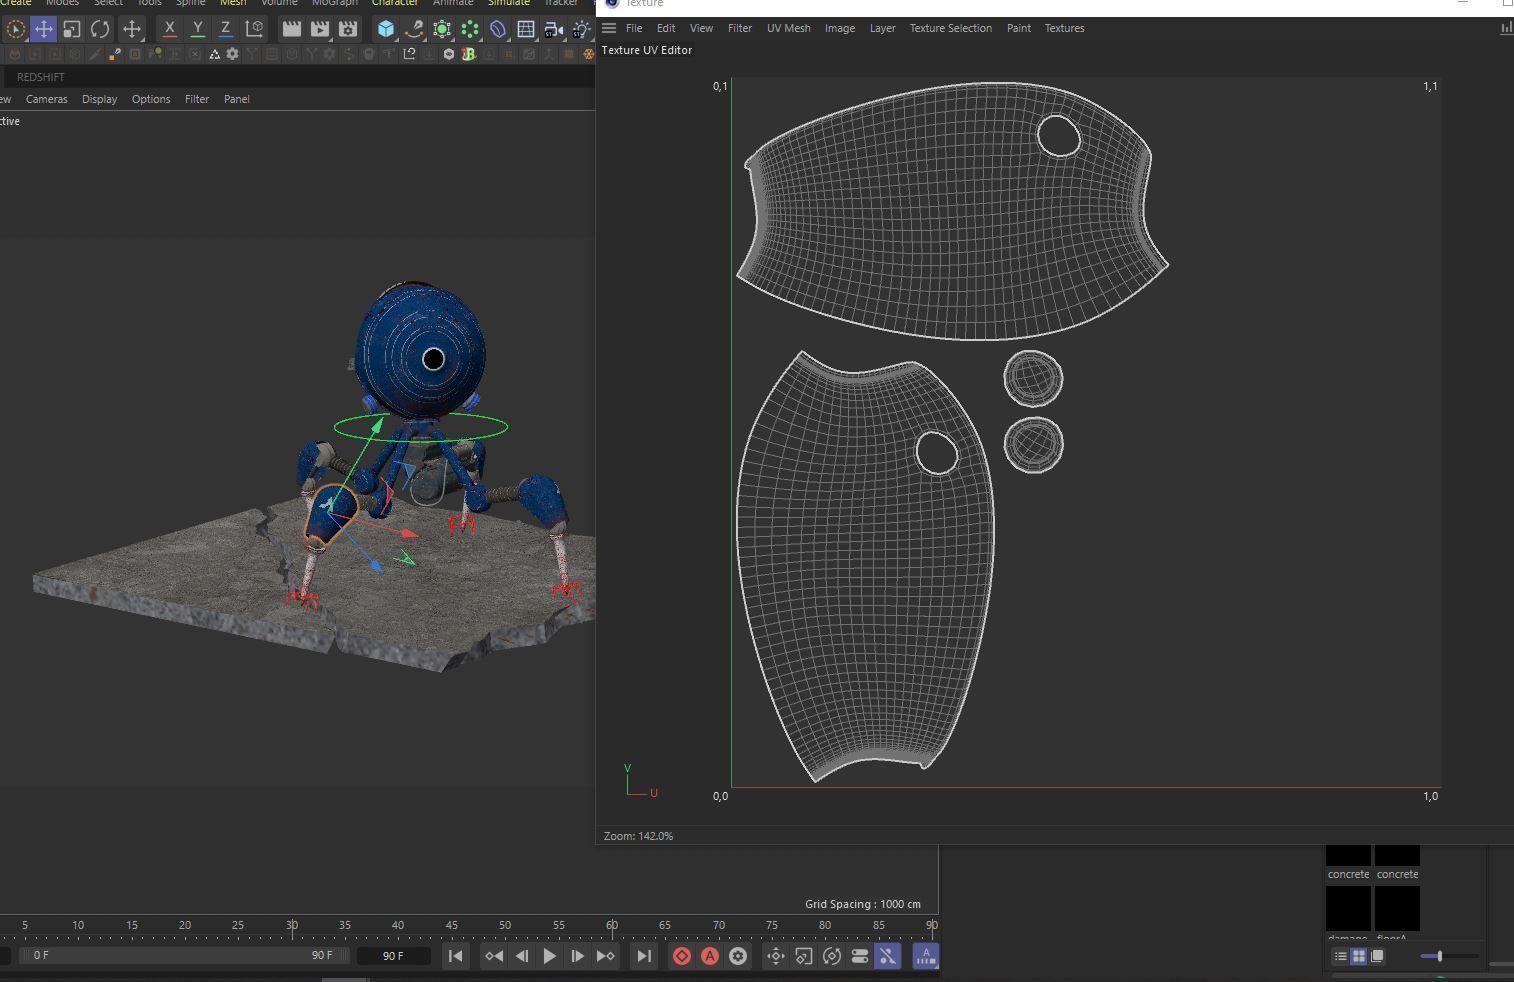The height and width of the screenshot is (982, 1514).
Task: Open the Options menu in viewport
Action: point(151,99)
